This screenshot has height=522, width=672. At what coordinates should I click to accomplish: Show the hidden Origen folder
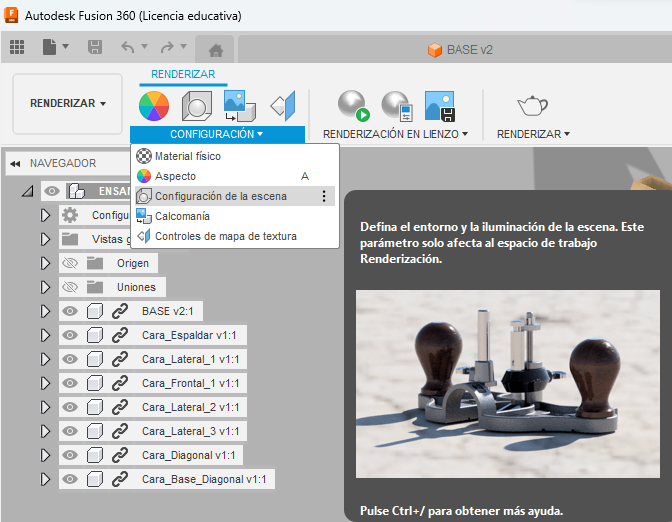point(70,263)
